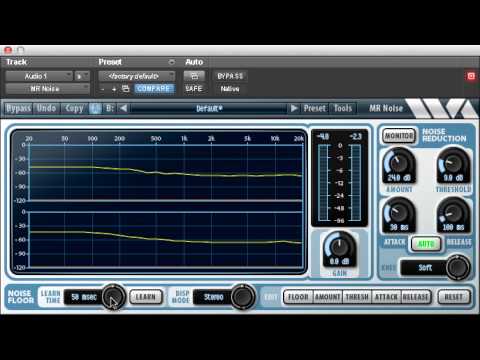Select the ATTACK edit tab

coord(386,297)
